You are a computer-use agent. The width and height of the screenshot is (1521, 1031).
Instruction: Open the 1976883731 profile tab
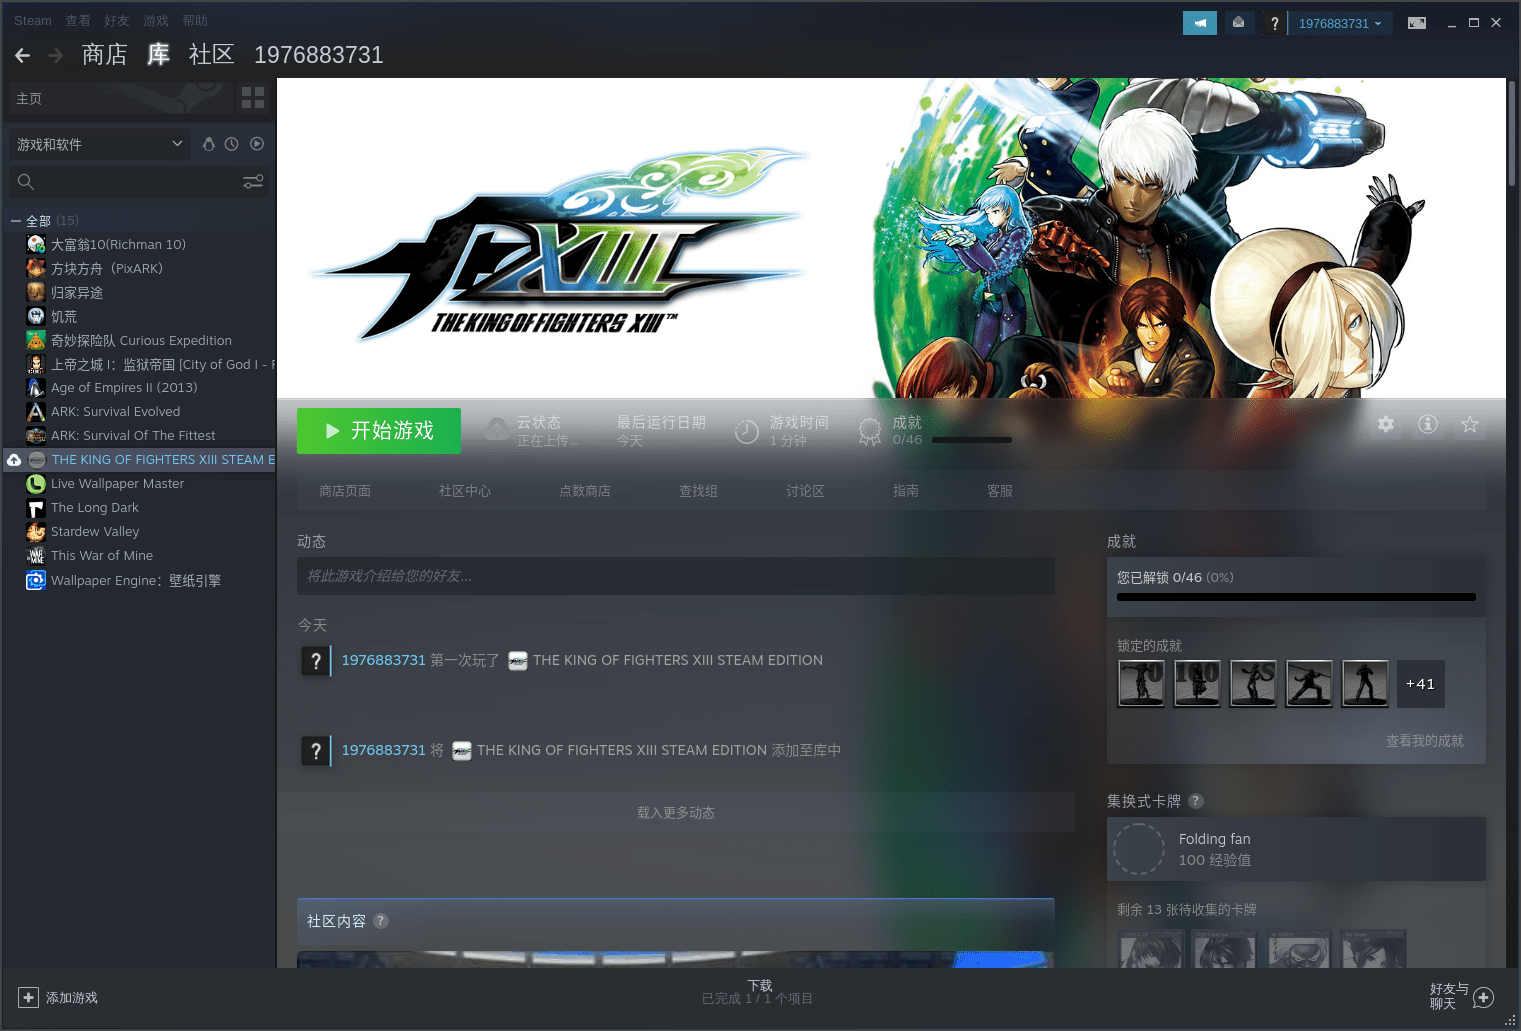coord(319,55)
